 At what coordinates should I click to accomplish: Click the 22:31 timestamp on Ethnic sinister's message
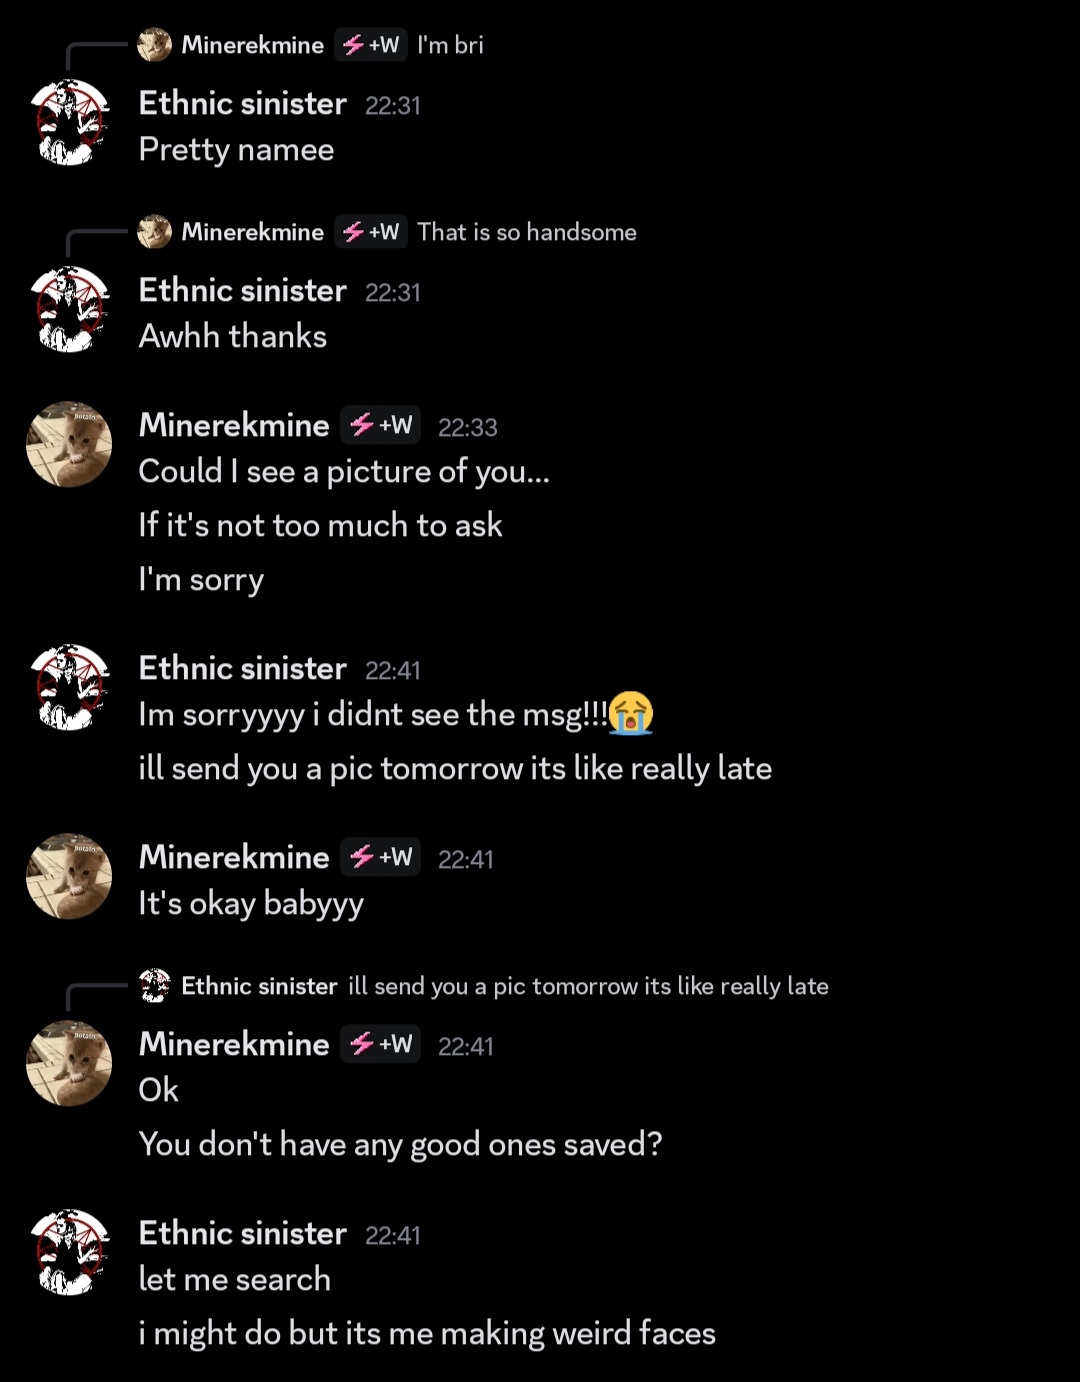point(394,104)
